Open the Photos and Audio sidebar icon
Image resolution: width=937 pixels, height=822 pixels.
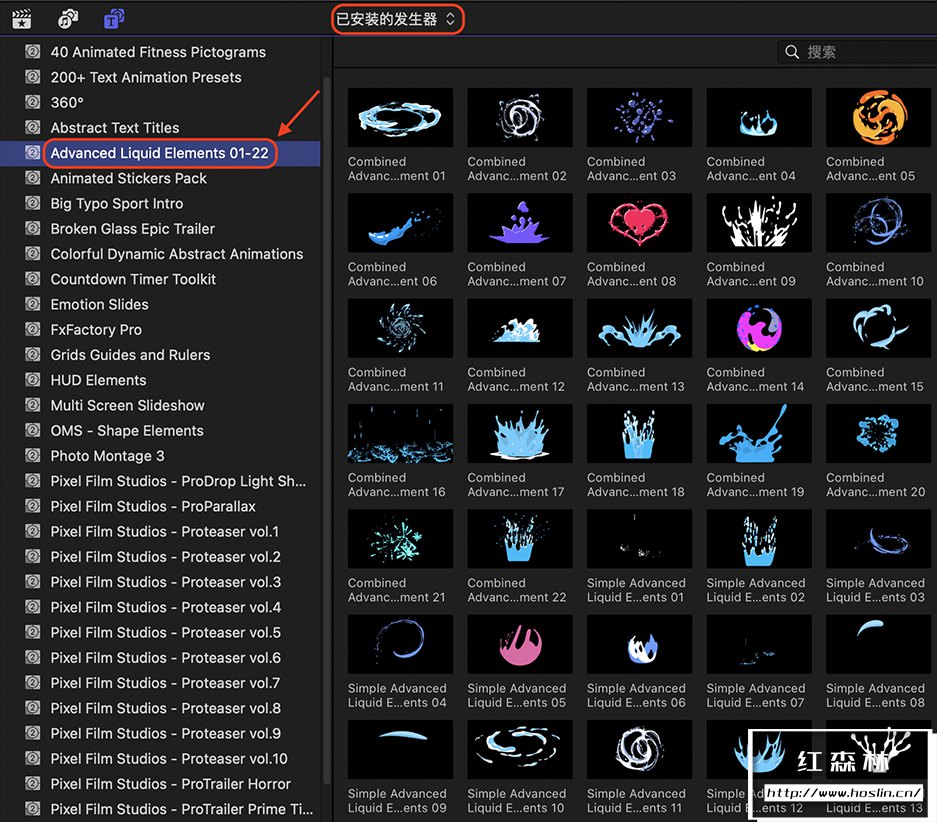(68, 19)
